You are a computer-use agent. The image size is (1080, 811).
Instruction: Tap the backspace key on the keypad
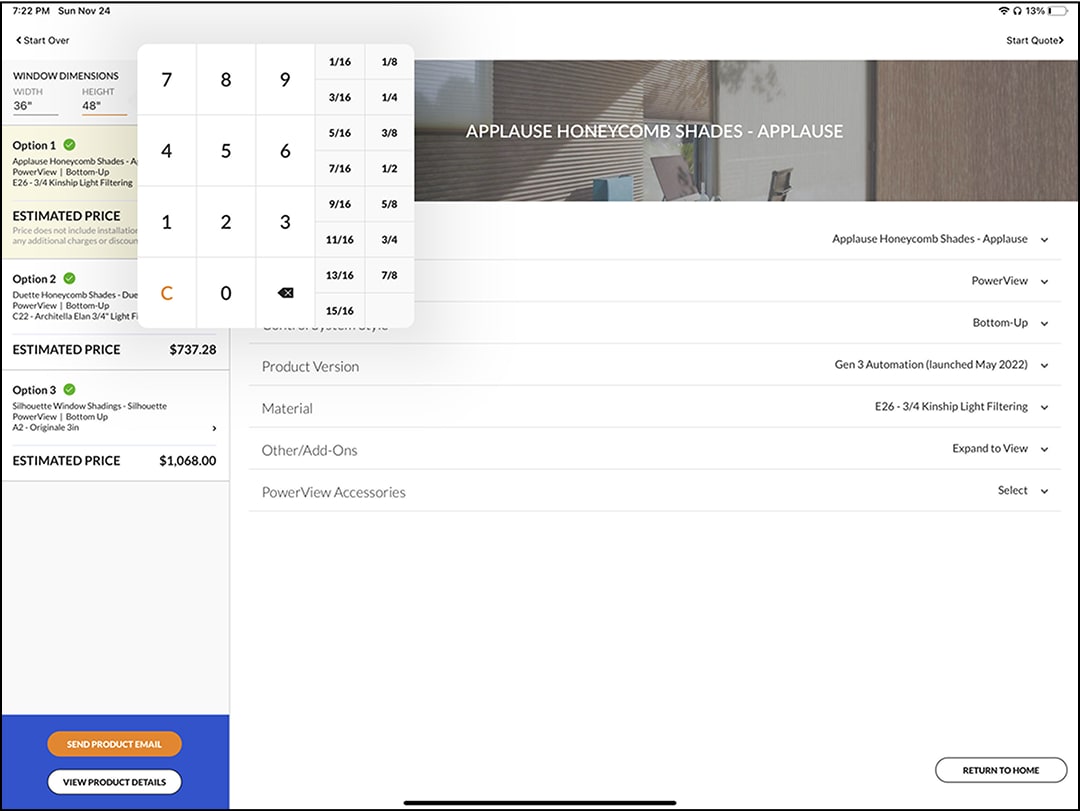pyautogui.click(x=285, y=293)
